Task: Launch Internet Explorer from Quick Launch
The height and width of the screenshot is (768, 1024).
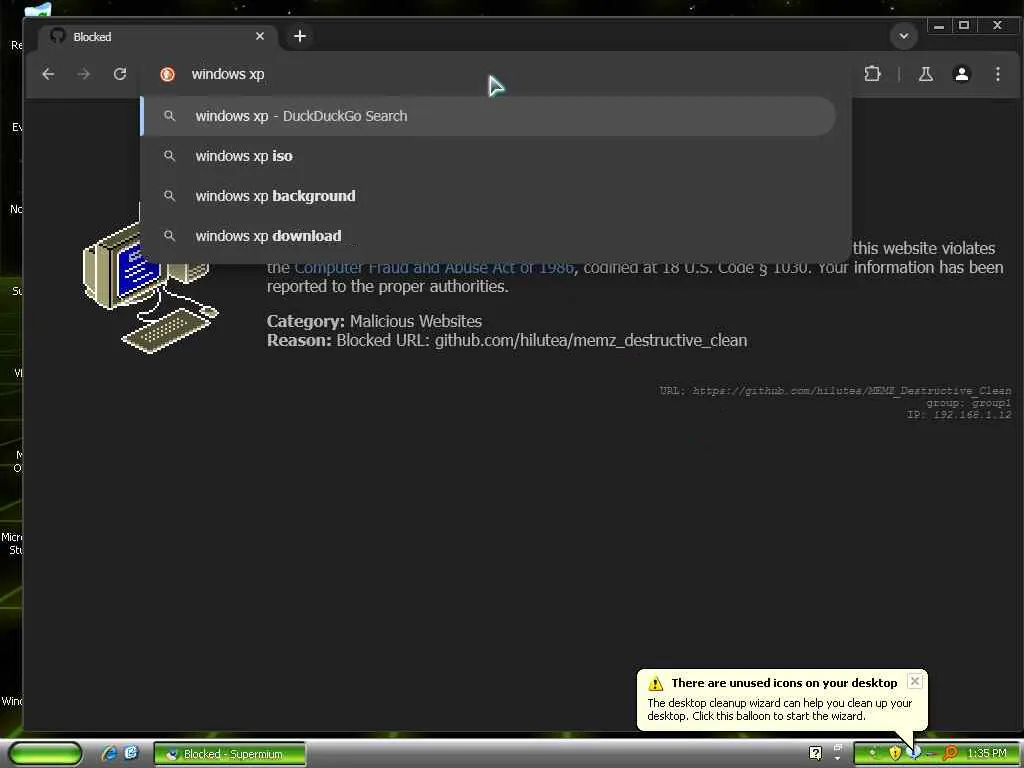Action: pos(110,753)
